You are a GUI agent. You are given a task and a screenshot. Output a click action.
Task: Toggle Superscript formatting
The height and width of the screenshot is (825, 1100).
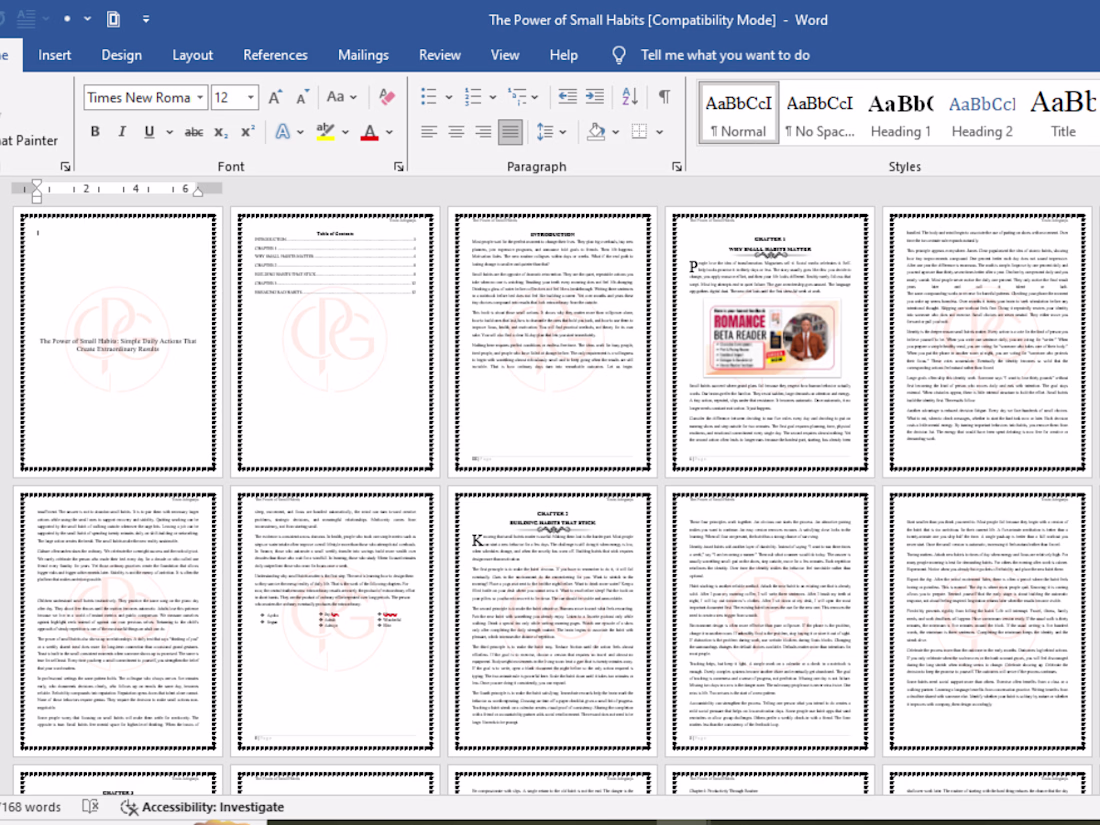click(x=248, y=131)
